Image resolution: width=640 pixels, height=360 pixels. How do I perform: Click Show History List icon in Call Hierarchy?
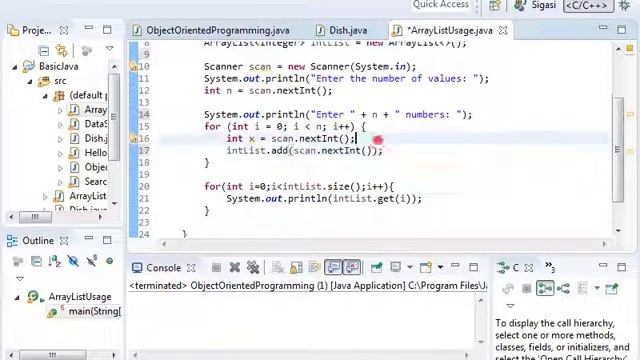tap(583, 289)
